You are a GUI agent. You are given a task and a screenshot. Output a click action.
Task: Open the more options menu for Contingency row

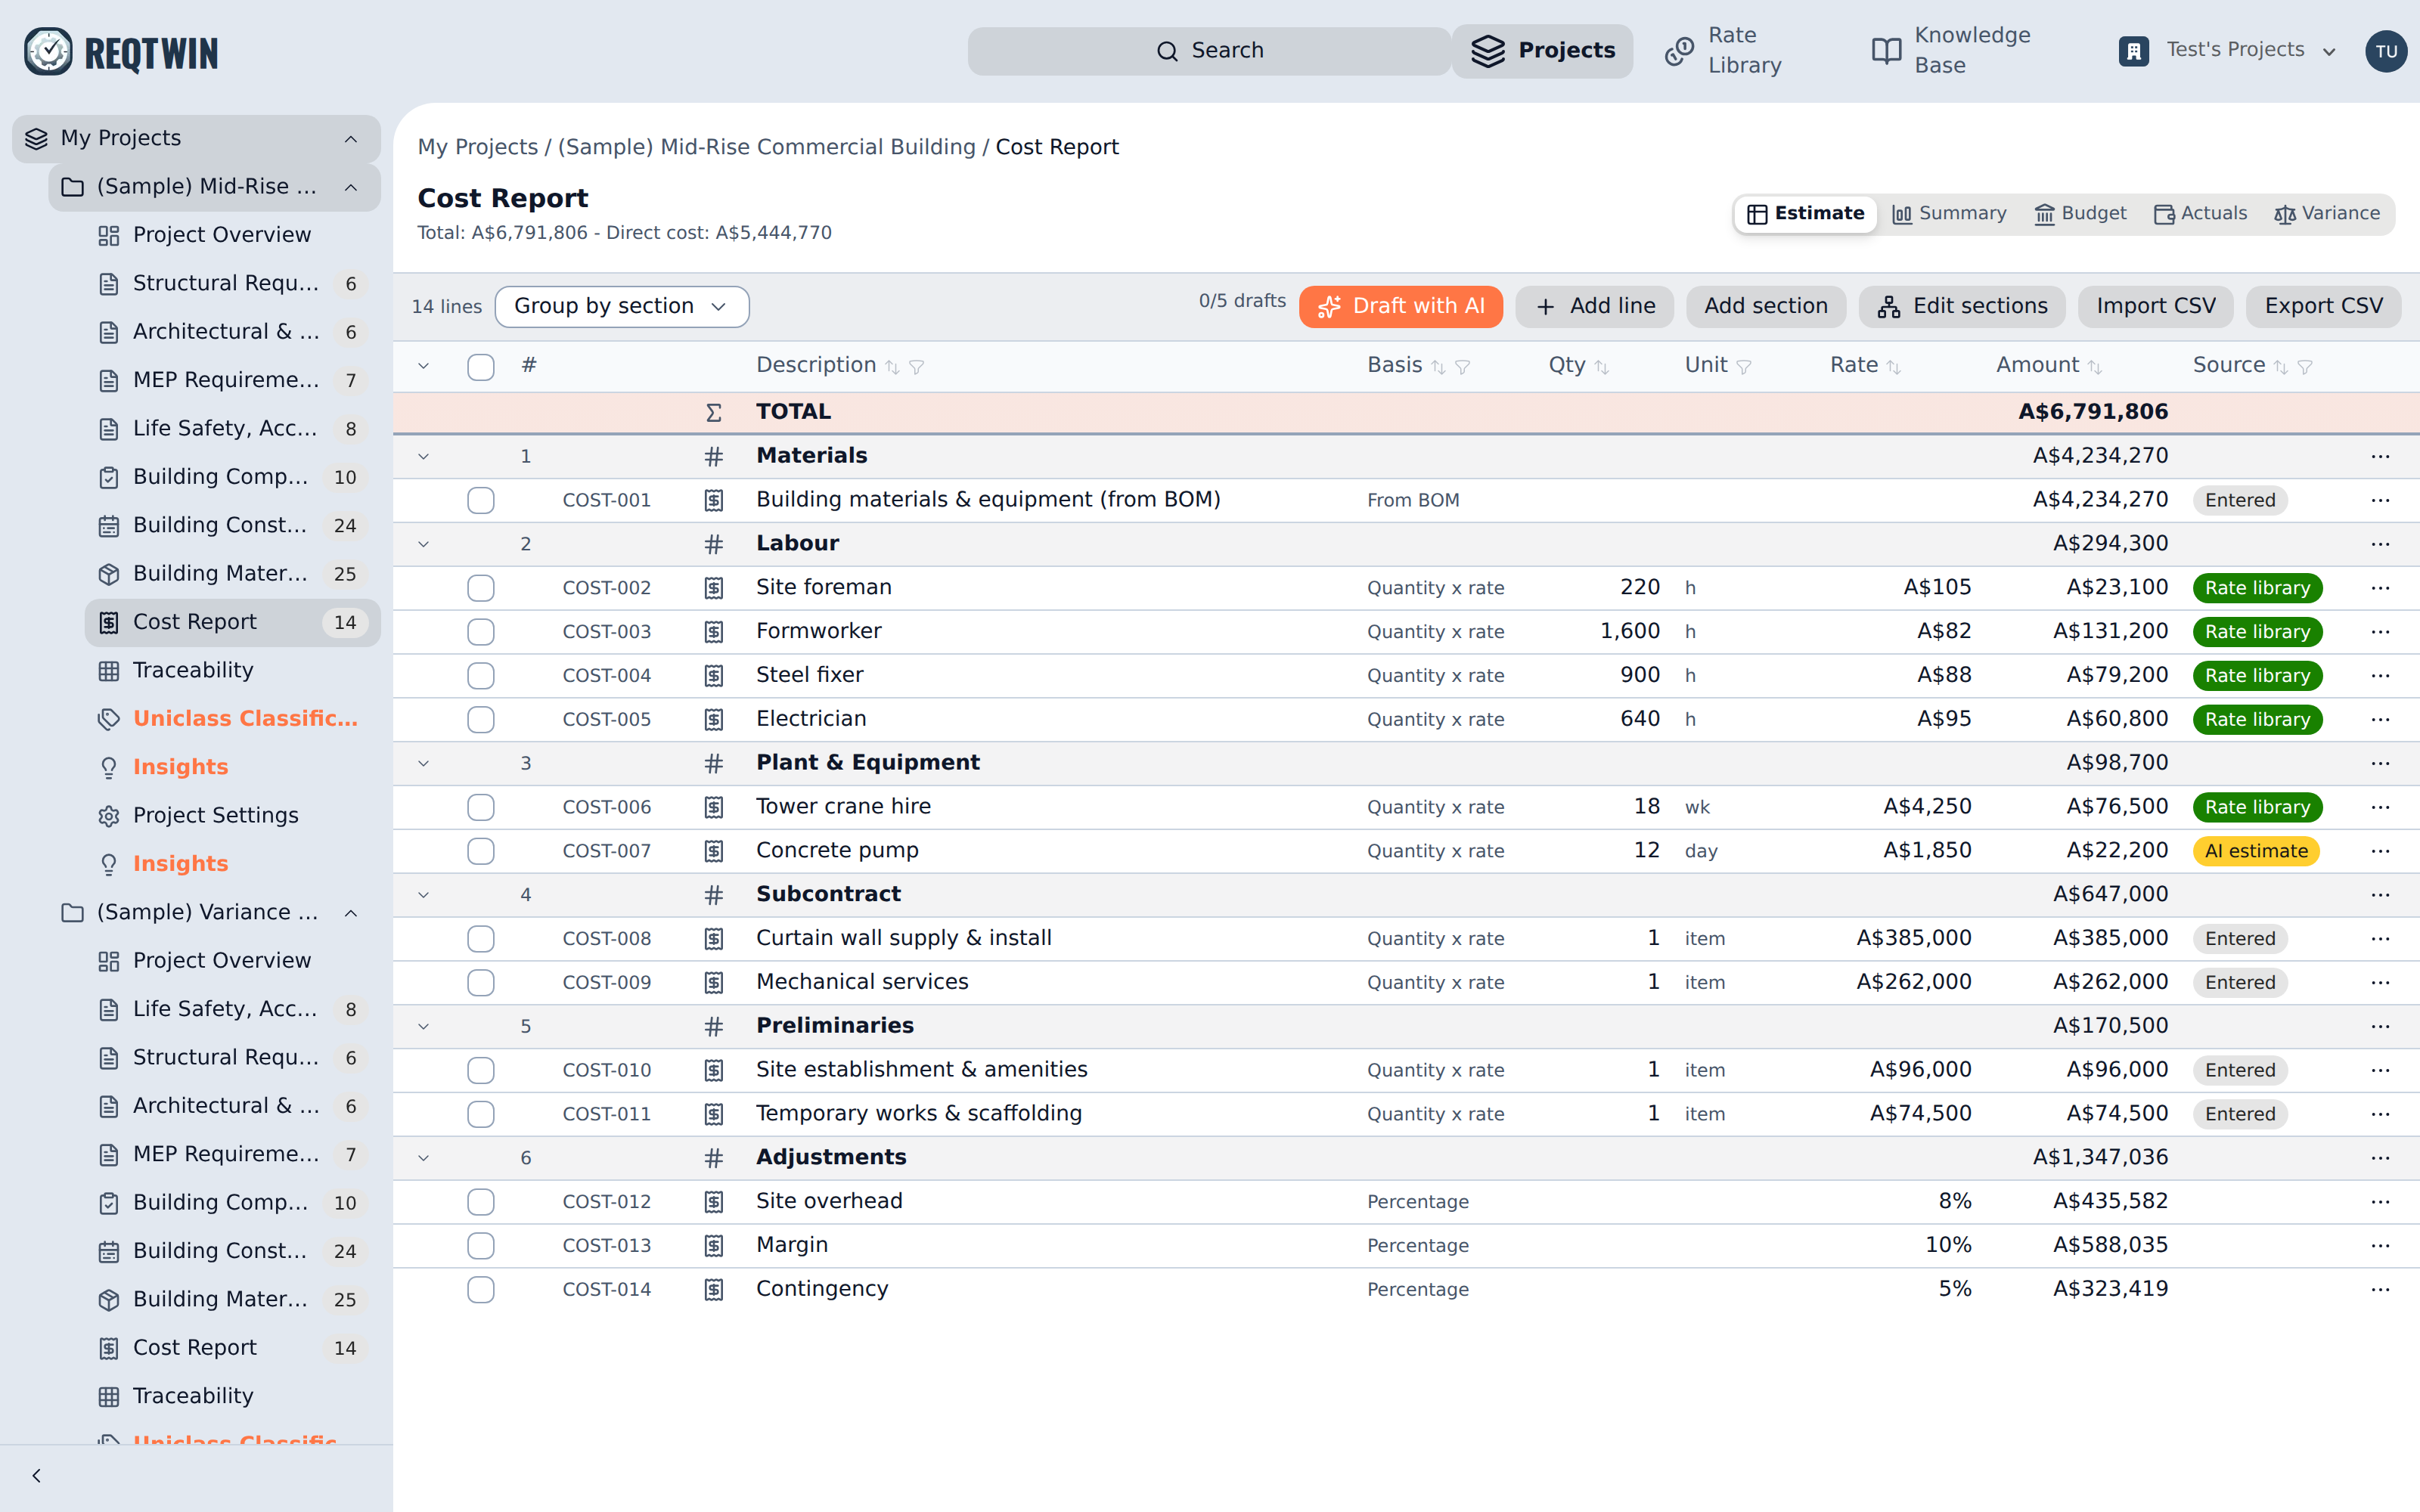tap(2380, 1289)
